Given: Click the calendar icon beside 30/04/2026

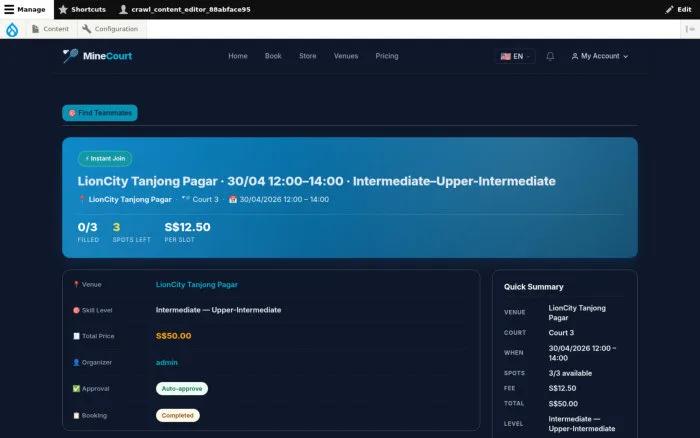Looking at the screenshot, I should (233, 200).
